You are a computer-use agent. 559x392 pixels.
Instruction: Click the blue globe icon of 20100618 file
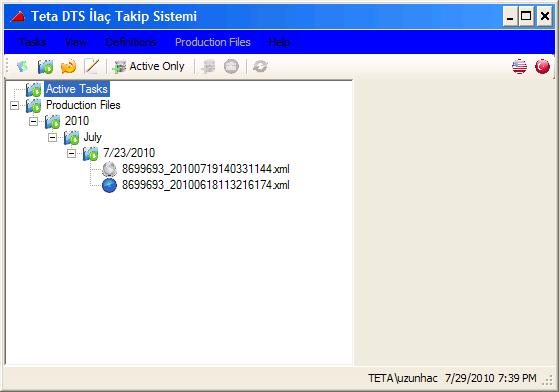pyautogui.click(x=109, y=185)
